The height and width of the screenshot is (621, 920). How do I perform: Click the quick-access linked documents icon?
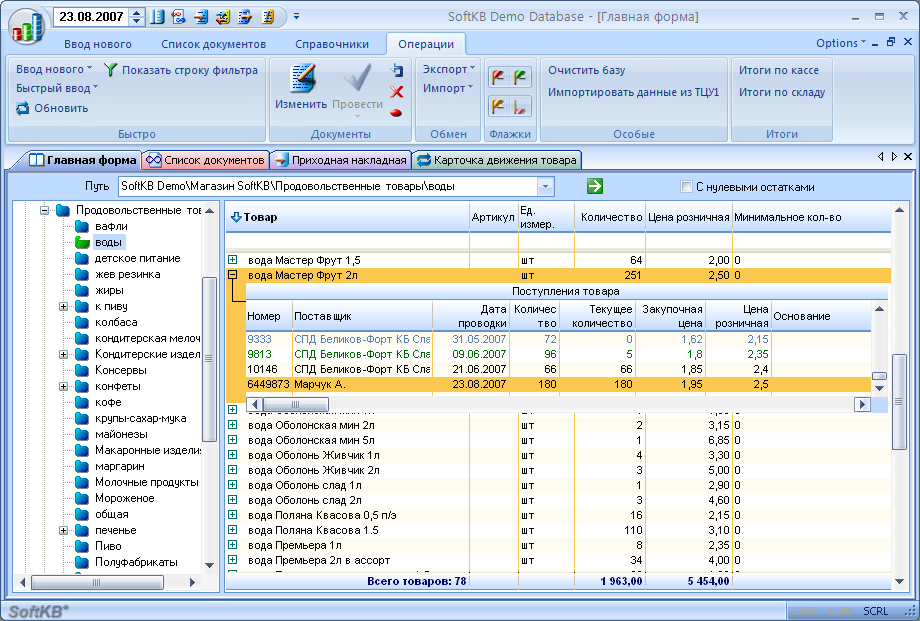coord(178,16)
